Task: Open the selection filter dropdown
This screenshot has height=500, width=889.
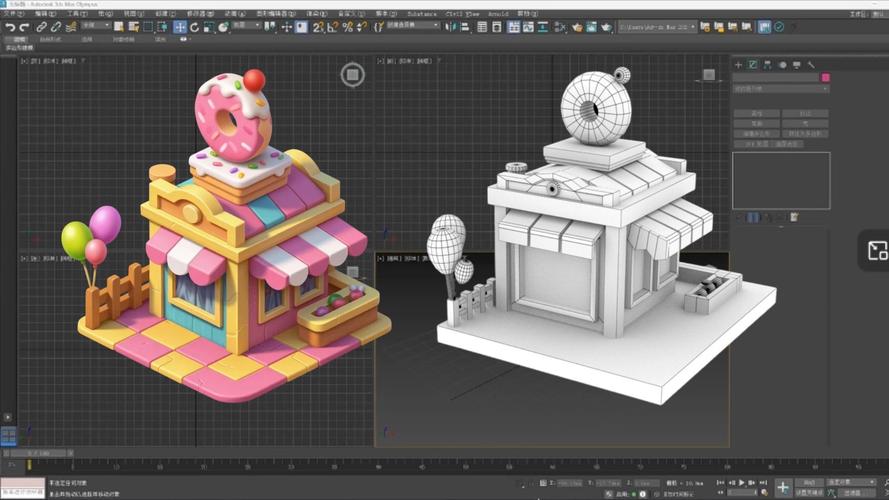Action: click(x=95, y=26)
